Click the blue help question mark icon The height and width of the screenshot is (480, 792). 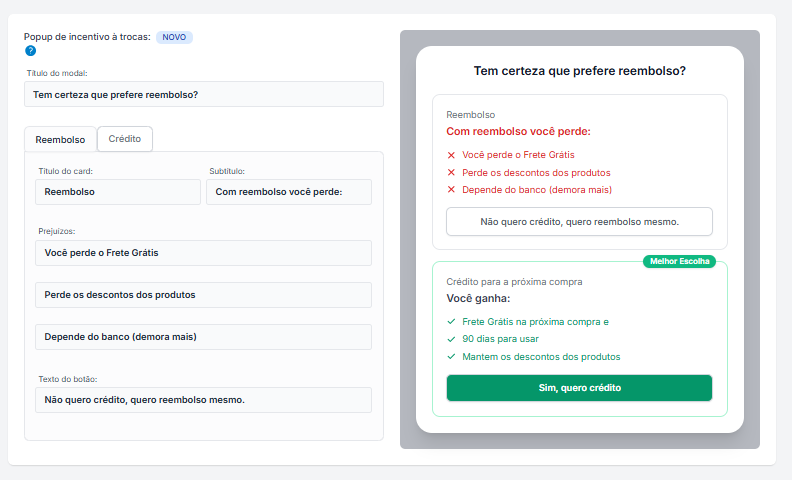30,50
